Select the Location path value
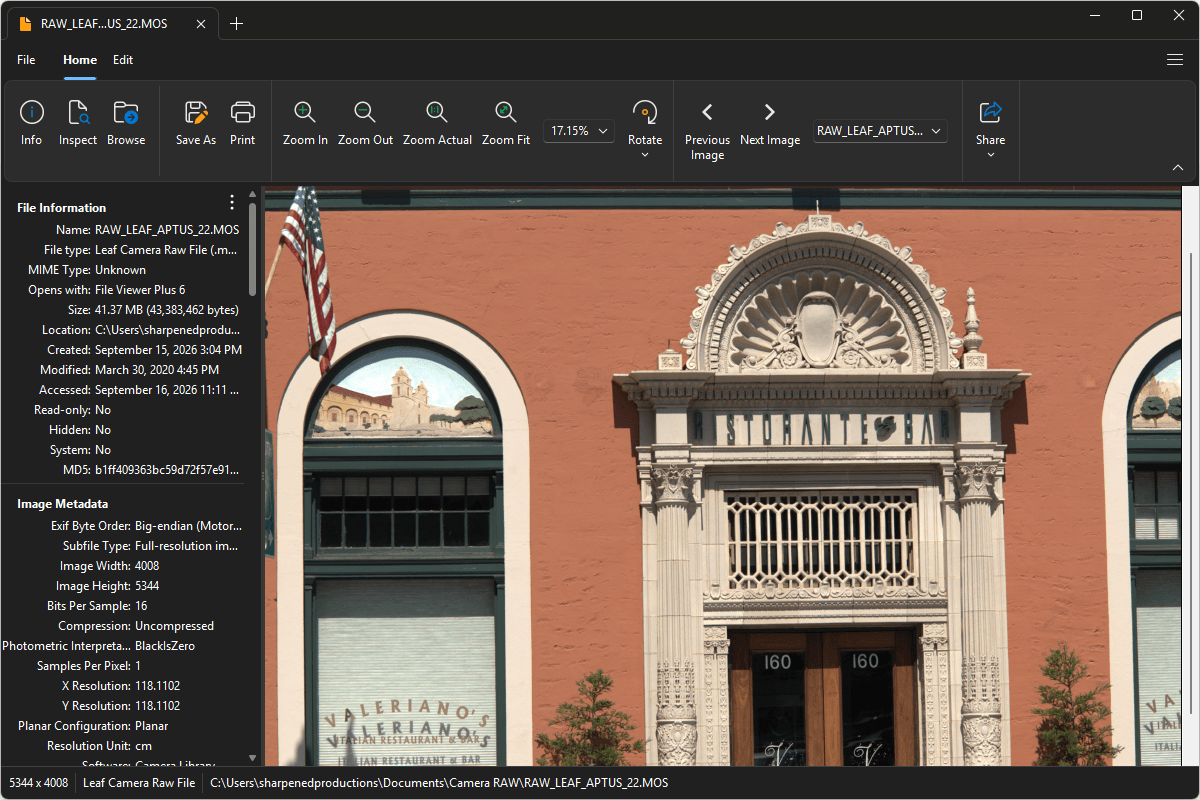This screenshot has height=800, width=1200. 168,330
